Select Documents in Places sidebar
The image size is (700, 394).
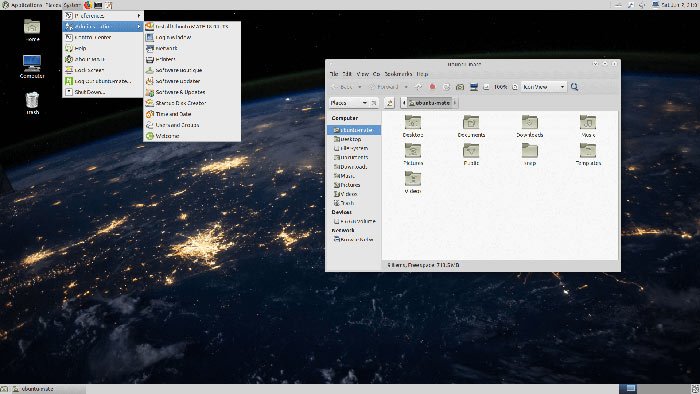click(x=354, y=158)
